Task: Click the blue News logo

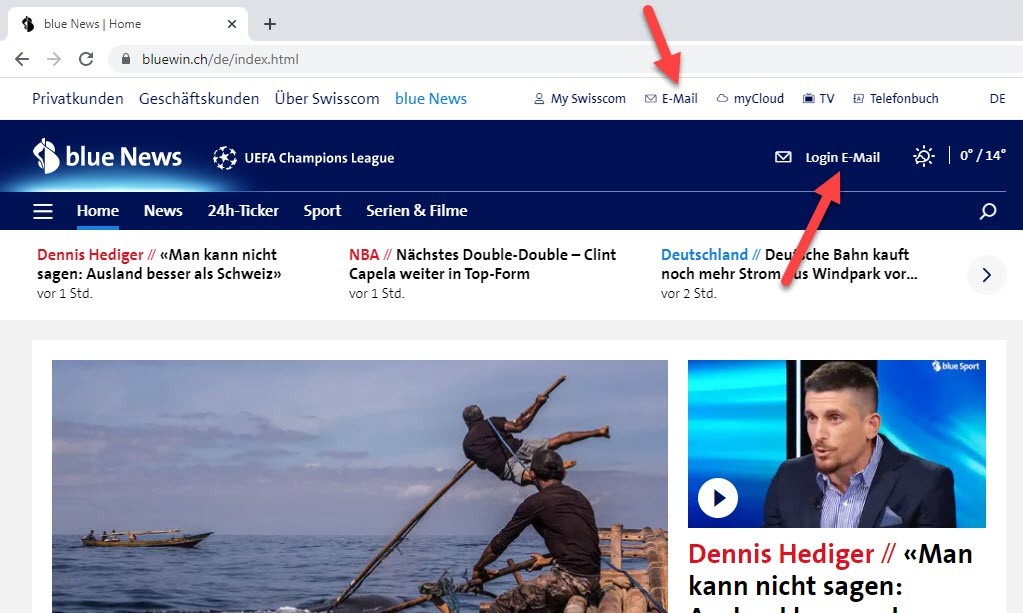Action: coord(107,157)
